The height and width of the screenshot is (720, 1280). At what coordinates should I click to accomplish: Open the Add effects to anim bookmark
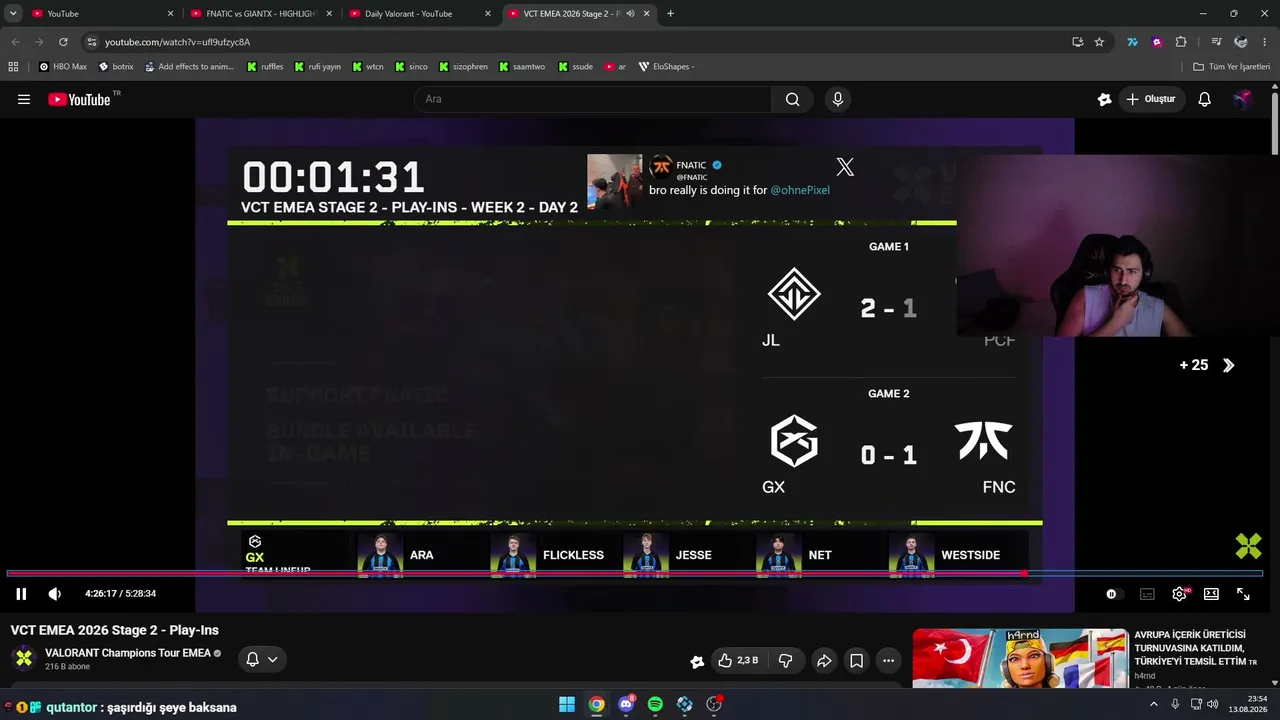pos(189,67)
